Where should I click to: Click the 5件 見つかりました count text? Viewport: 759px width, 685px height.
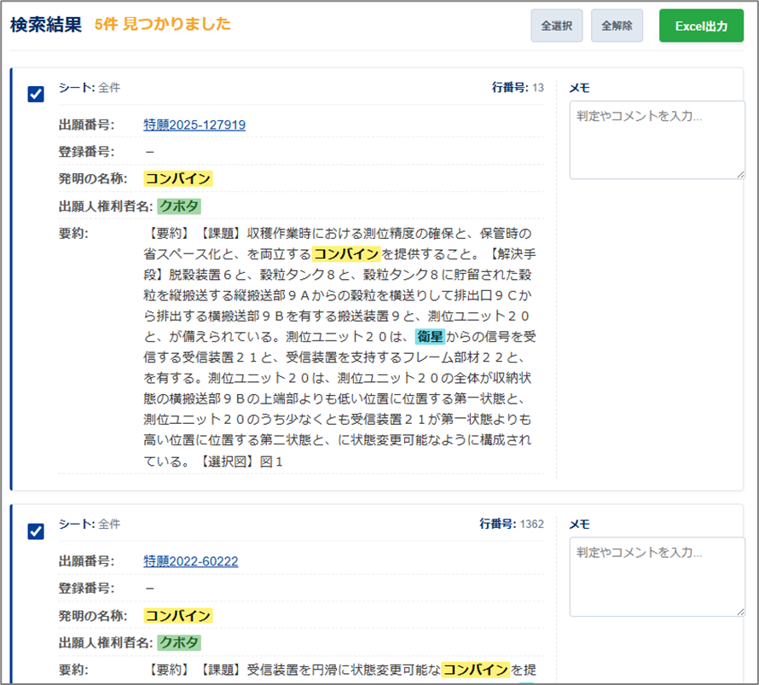click(162, 24)
